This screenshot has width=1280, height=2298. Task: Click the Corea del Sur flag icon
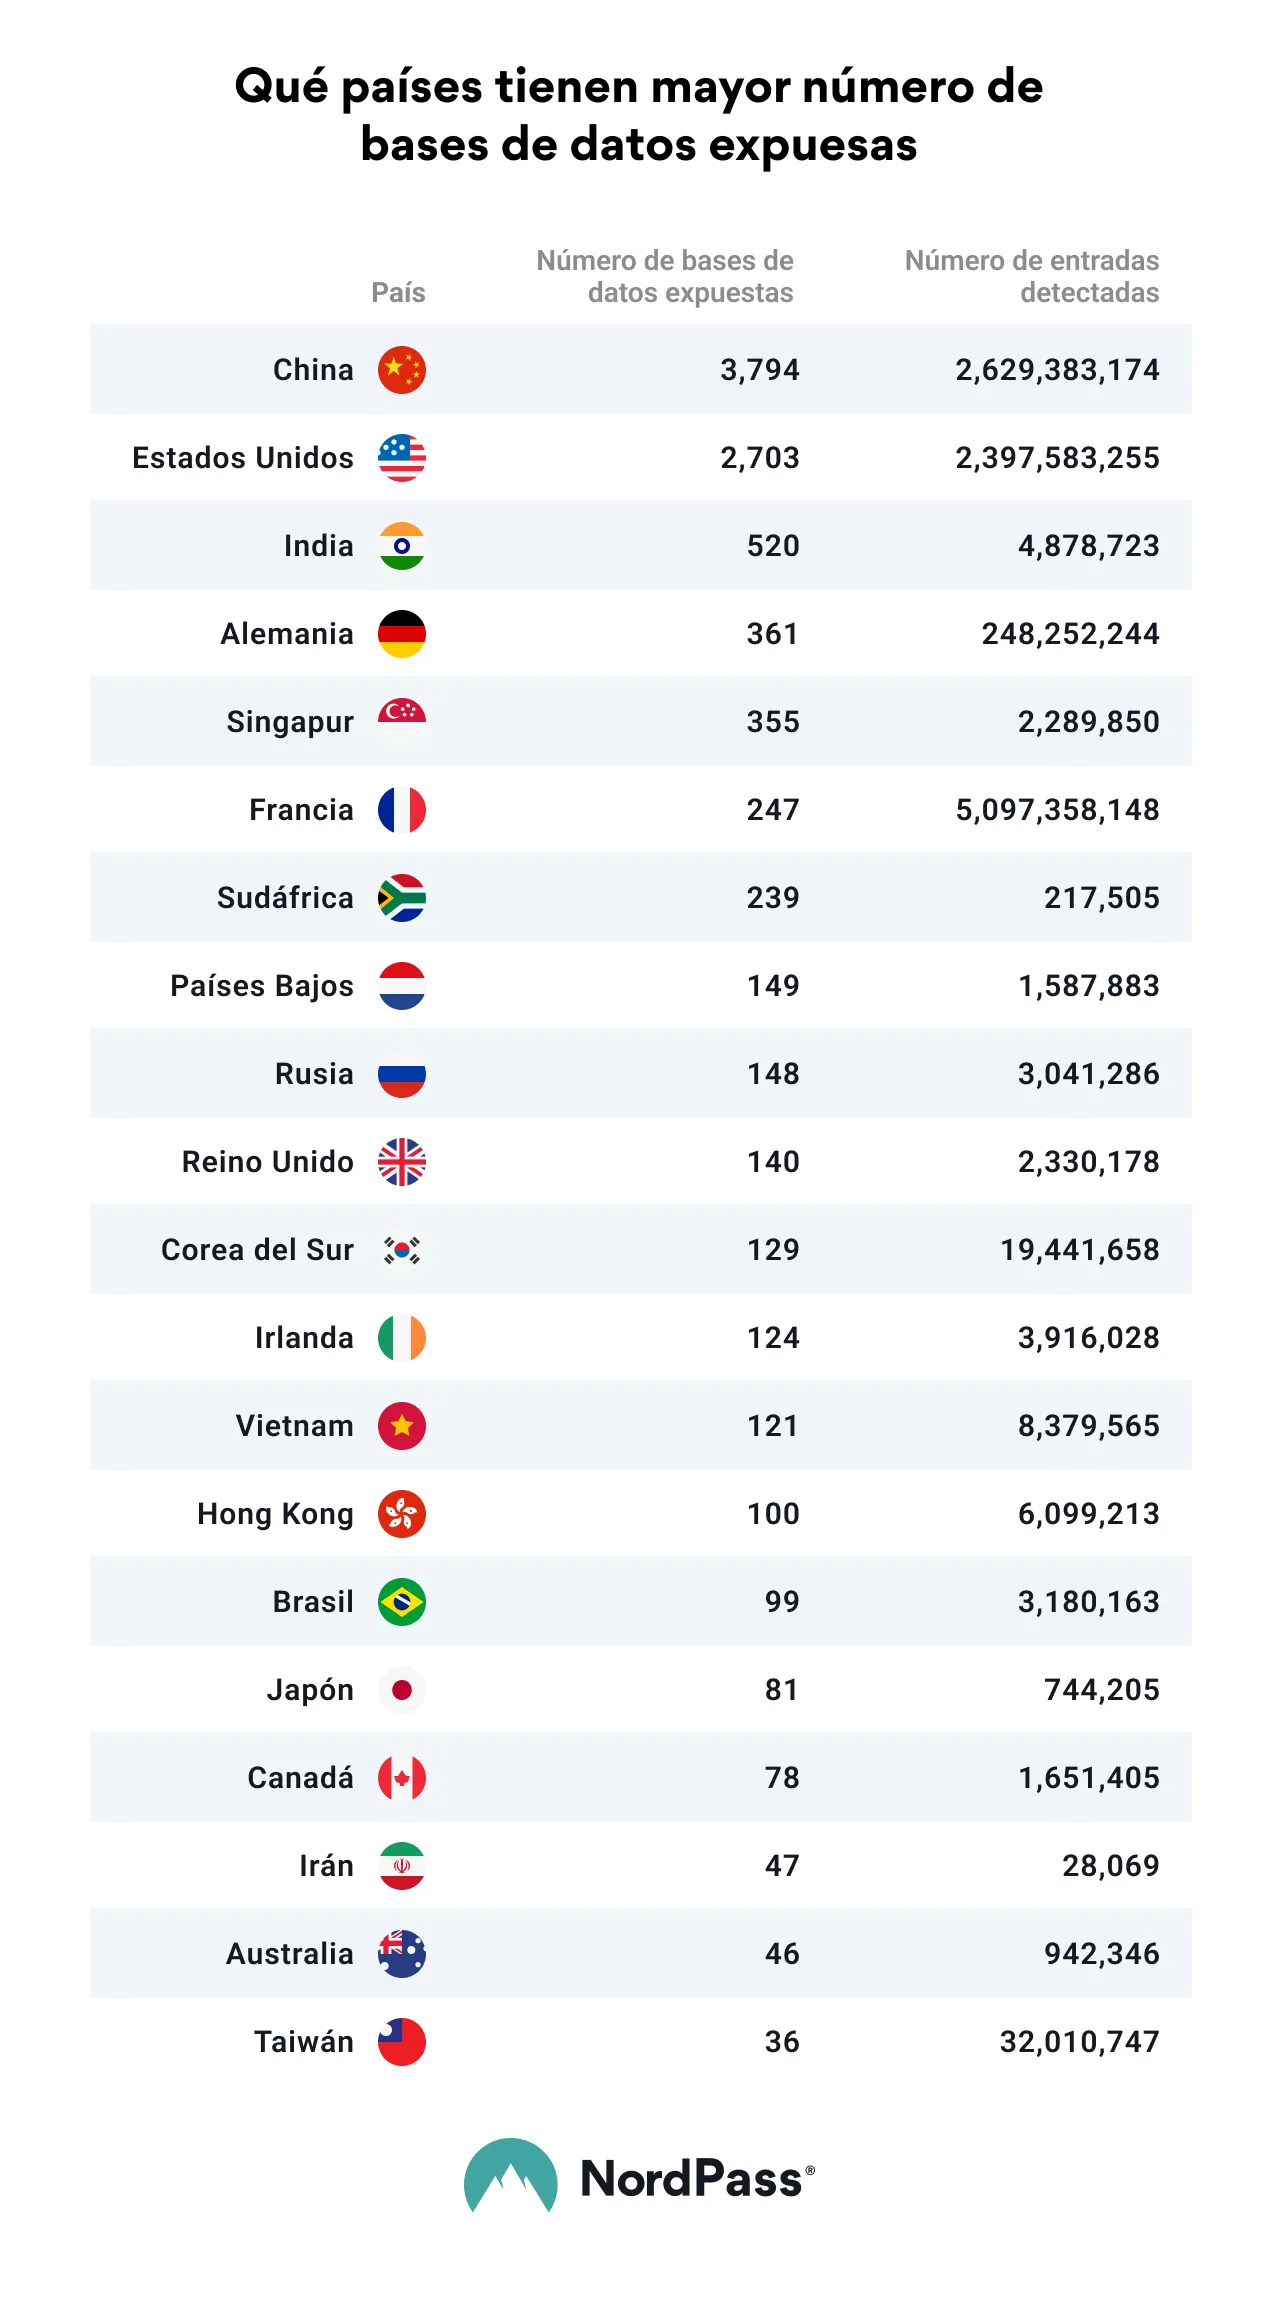402,1250
